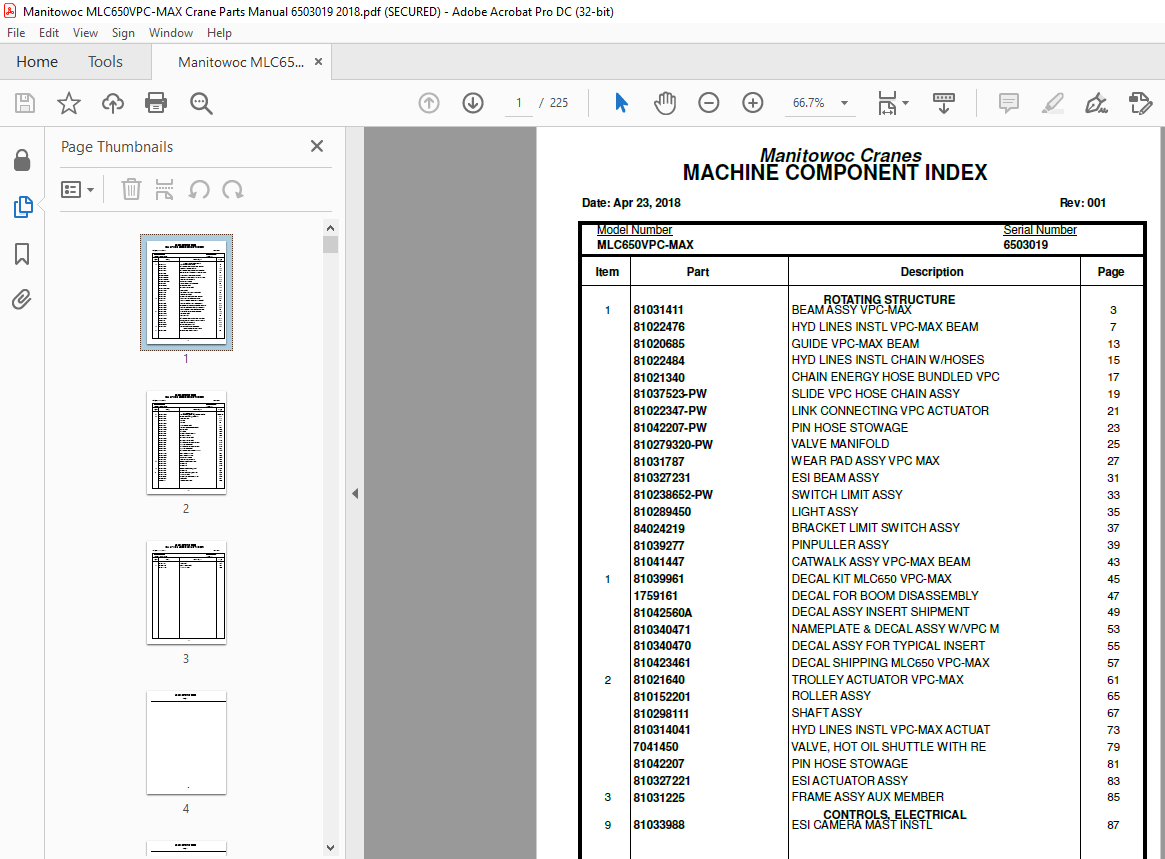Click the scrolling mode toolbar icon
1165x859 pixels.
point(944,103)
